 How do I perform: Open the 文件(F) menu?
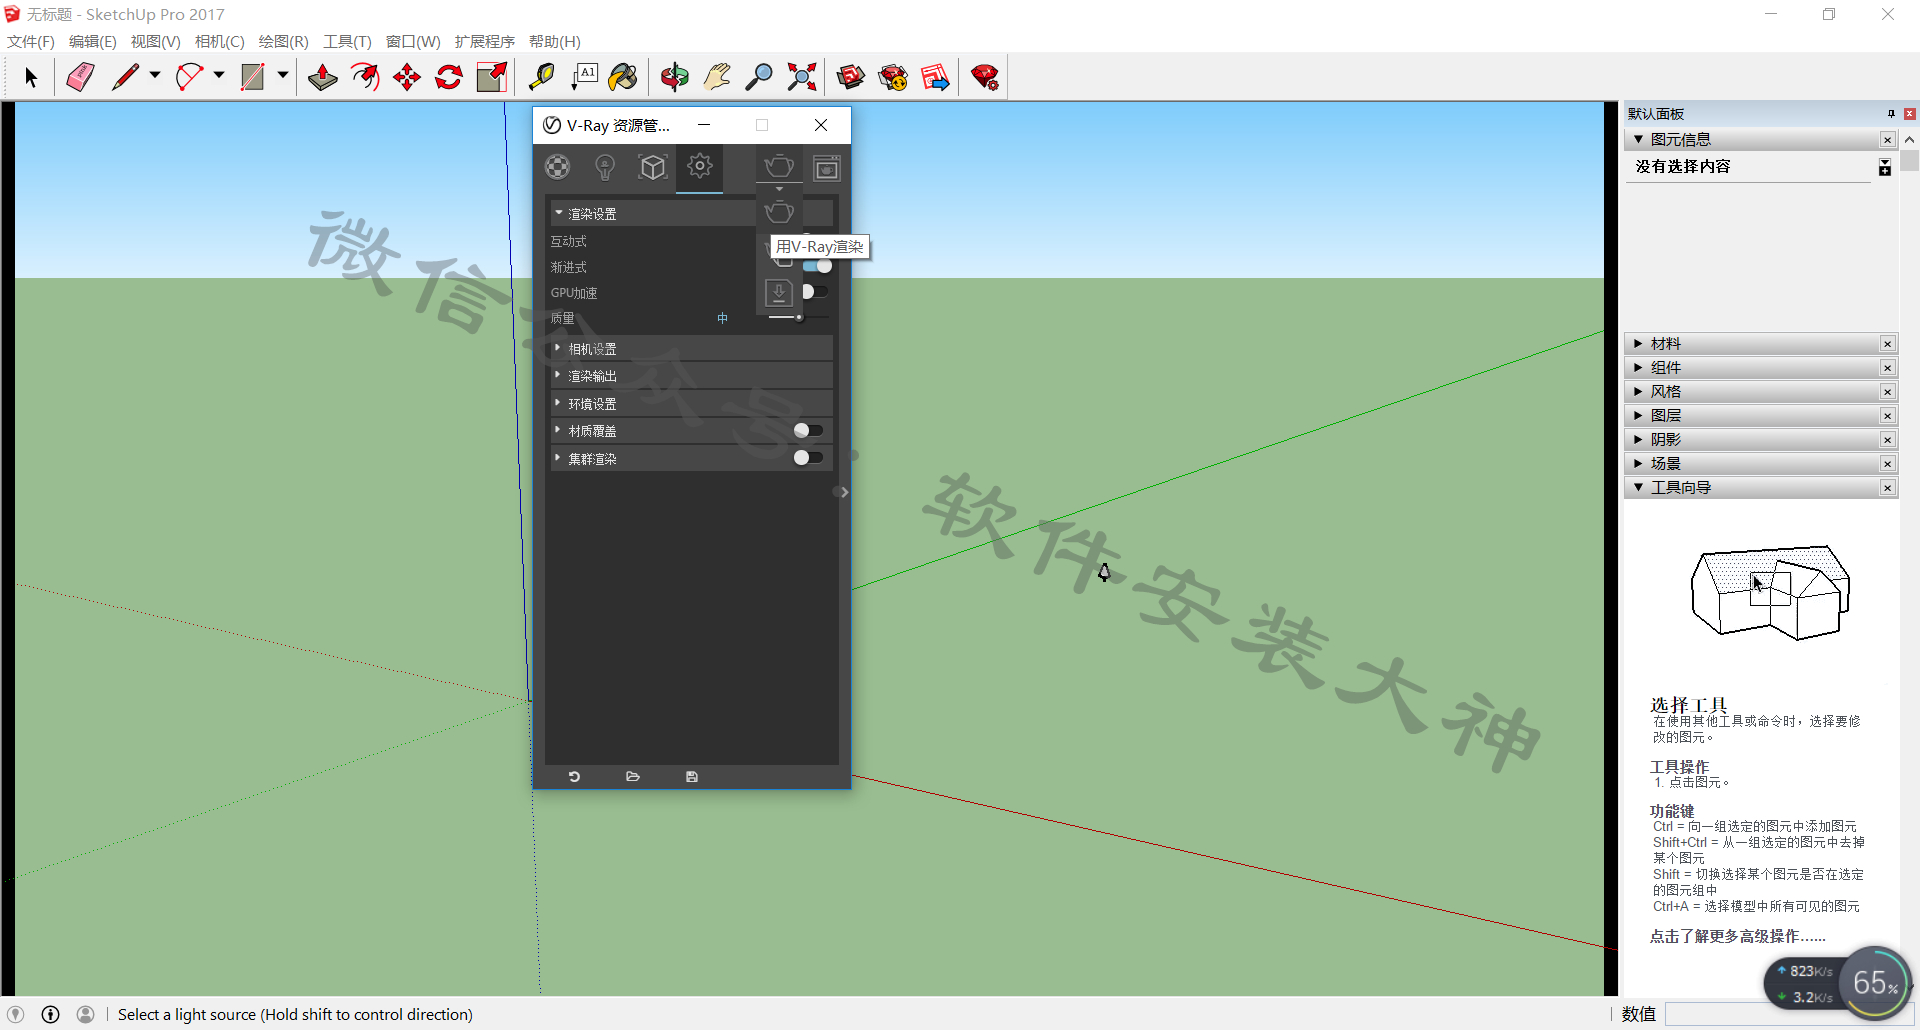pos(31,41)
